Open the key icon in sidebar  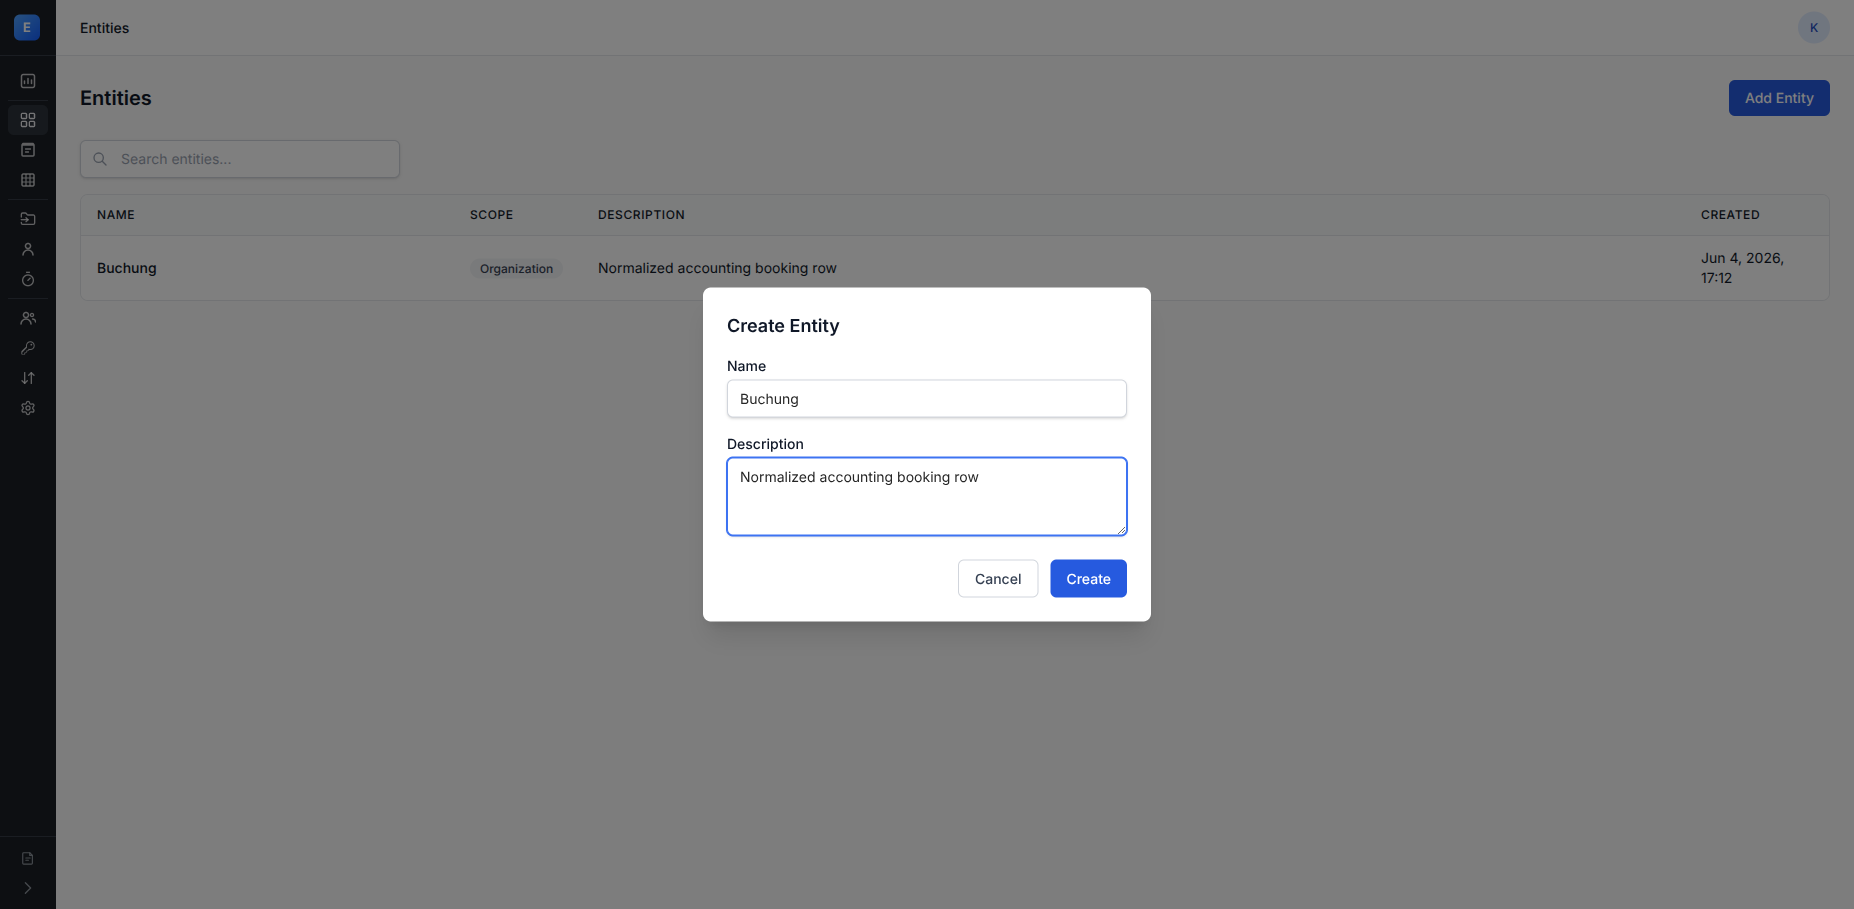[28, 348]
